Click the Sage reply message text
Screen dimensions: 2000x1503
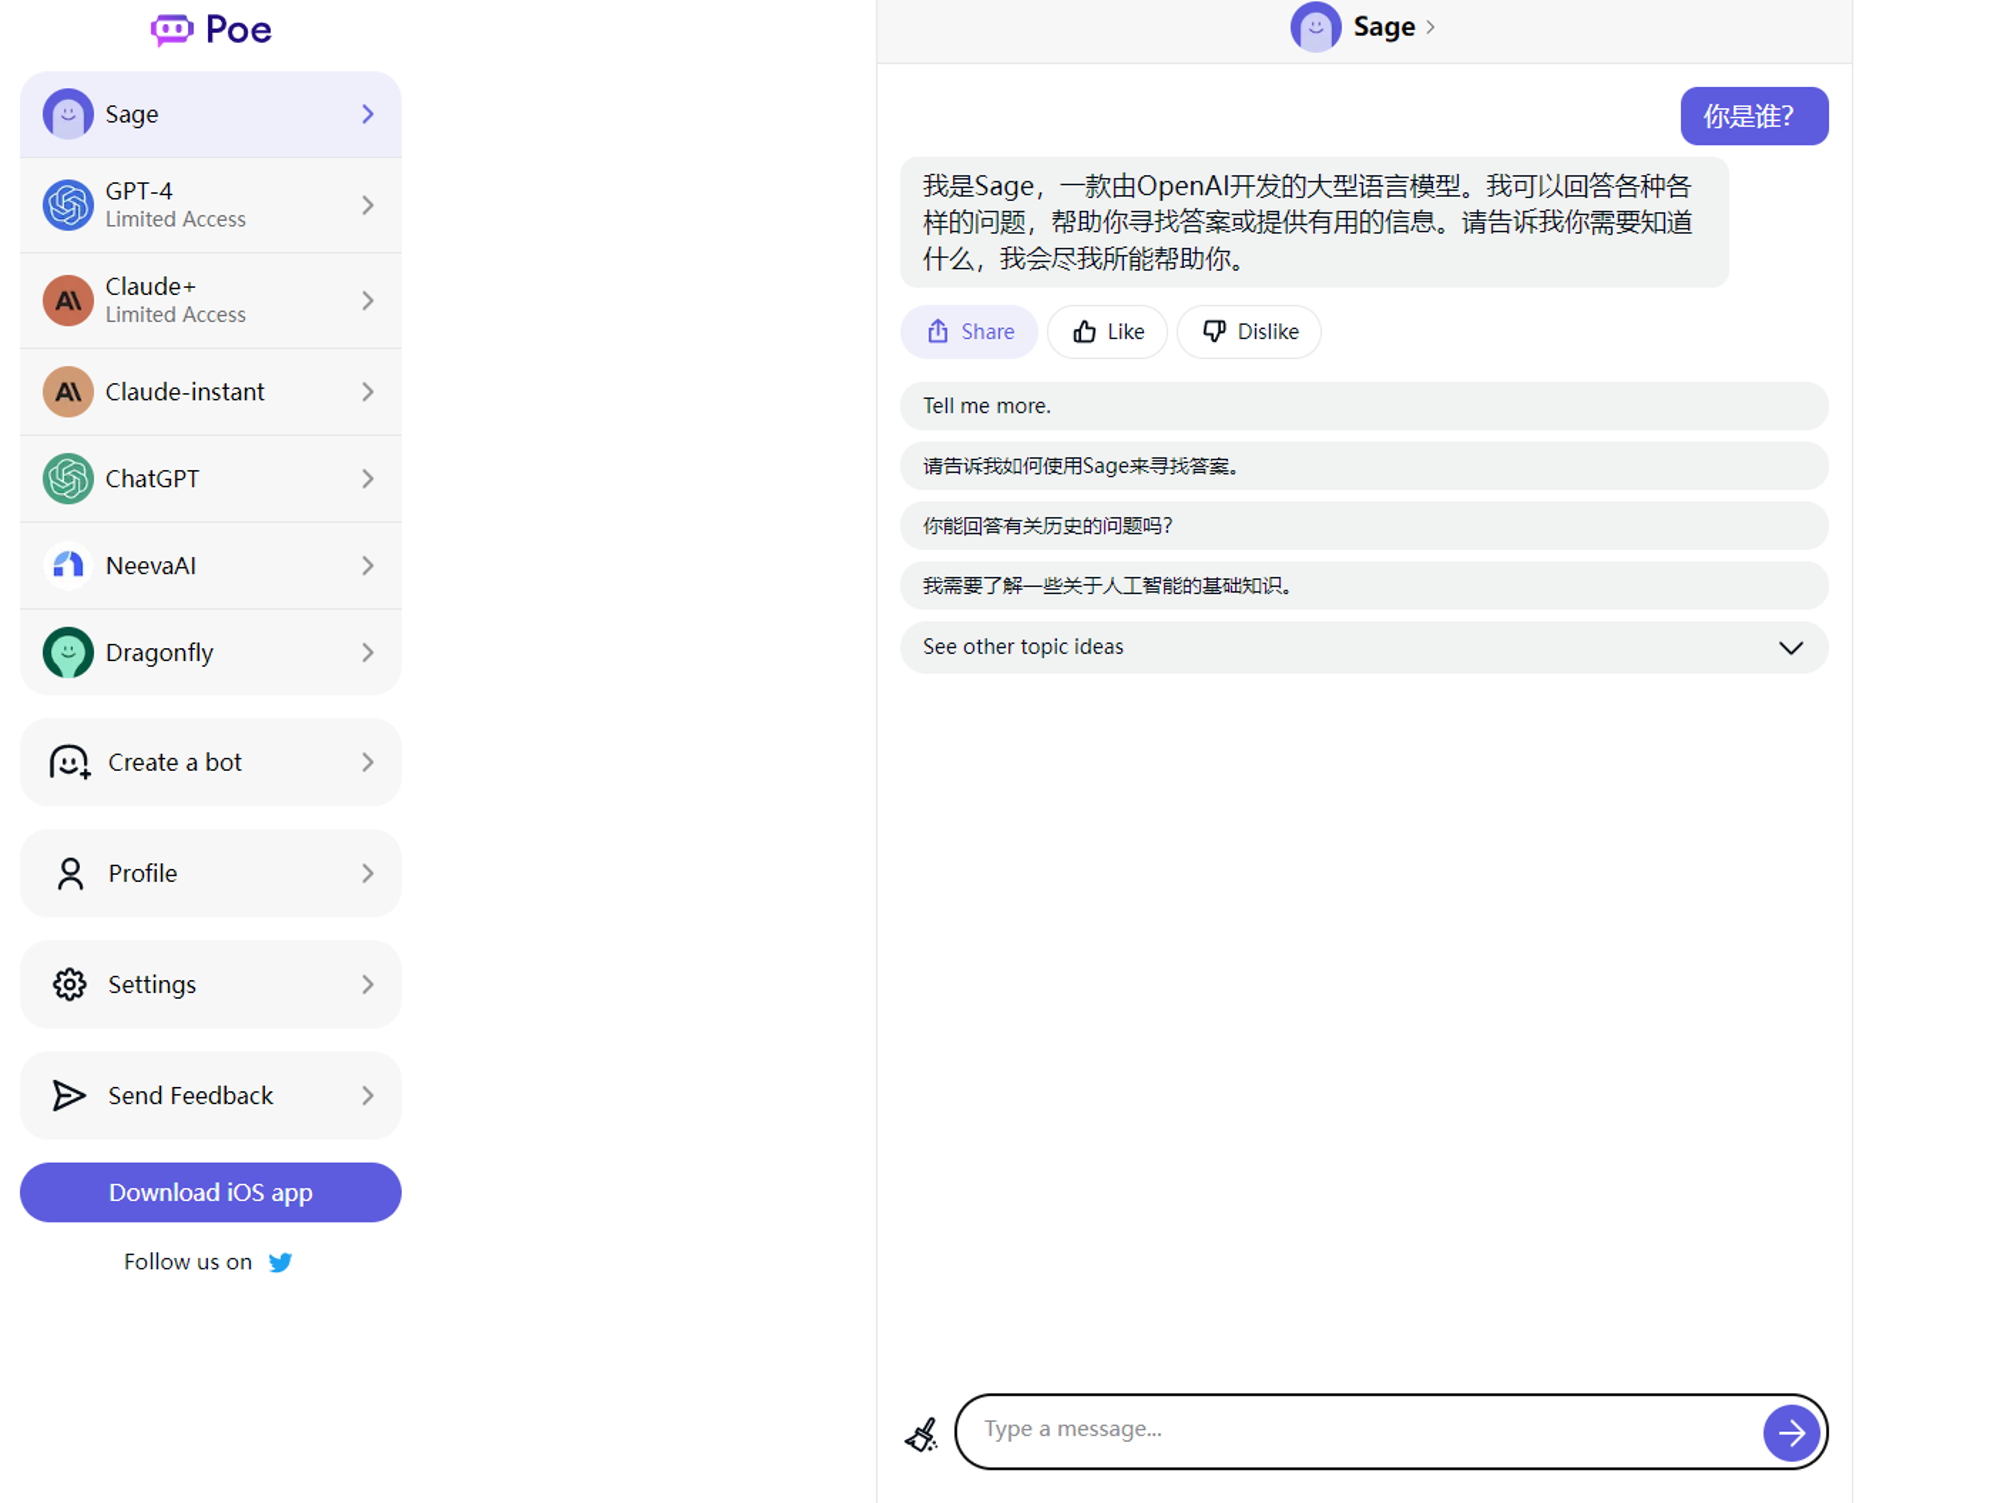1308,222
